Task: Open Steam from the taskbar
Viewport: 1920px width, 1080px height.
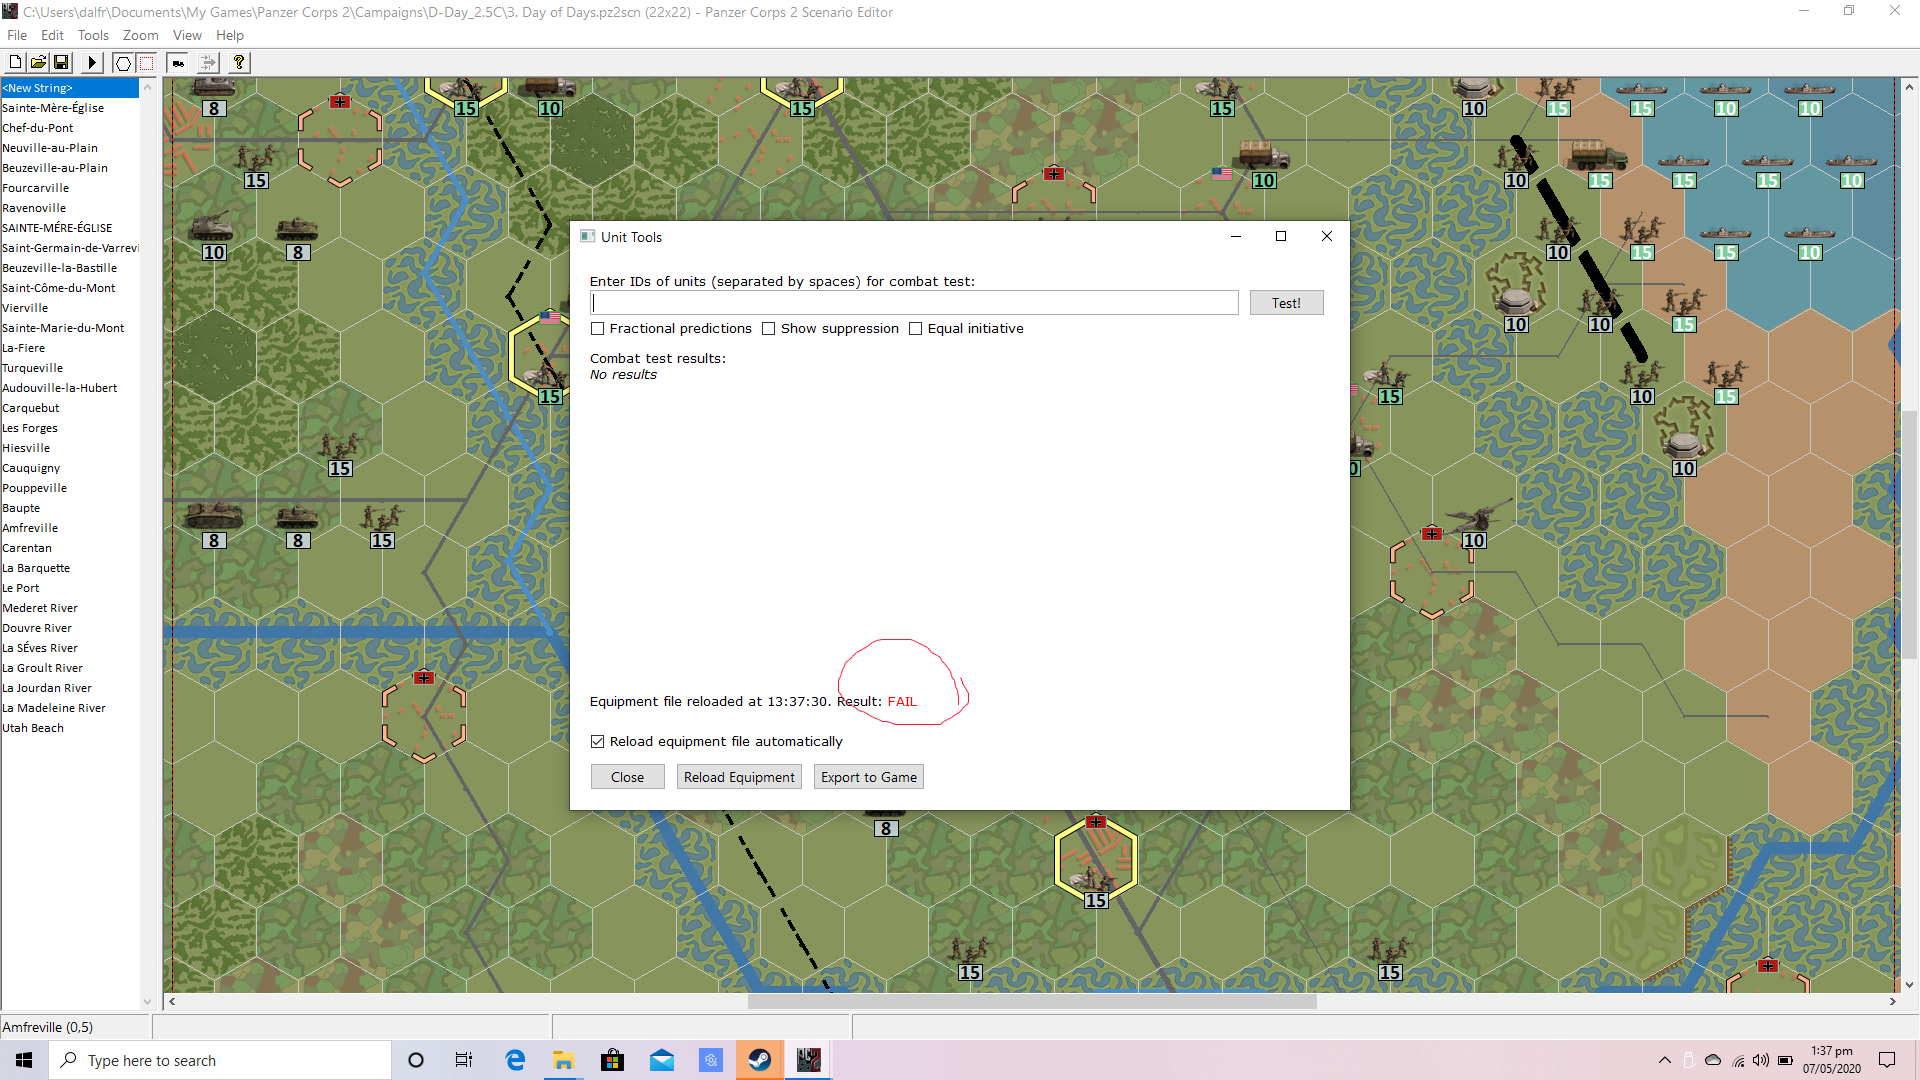Action: click(760, 1060)
